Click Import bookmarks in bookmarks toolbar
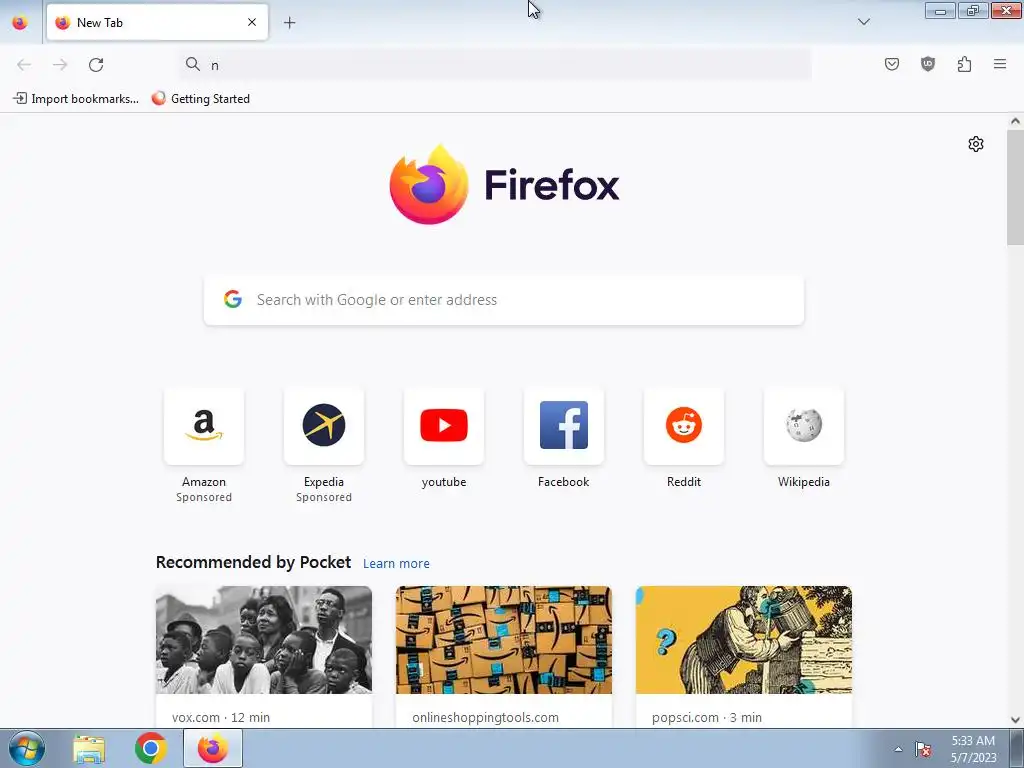Screen dimensions: 1024x768 pos(76,99)
